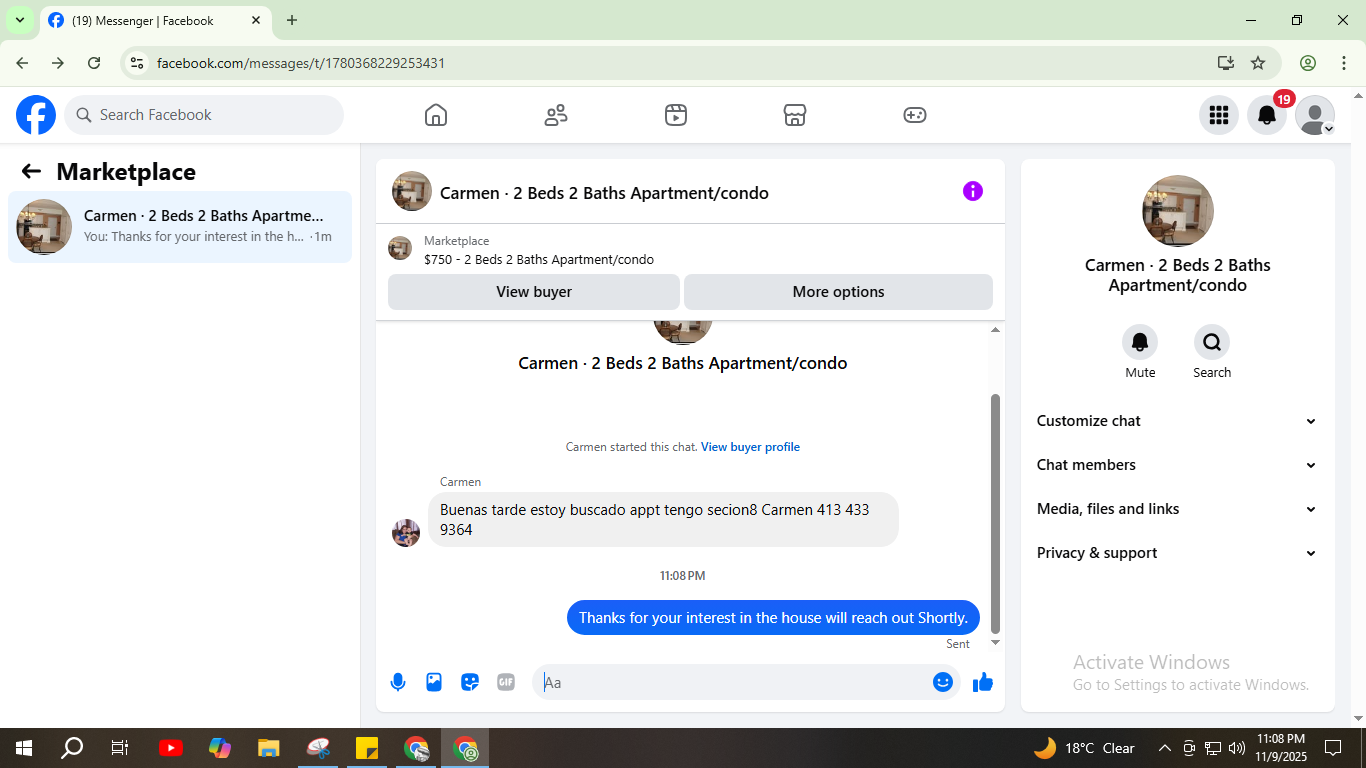Viewport: 1366px width, 768px height.
Task: Attach a photo with the image icon
Action: pos(434,682)
